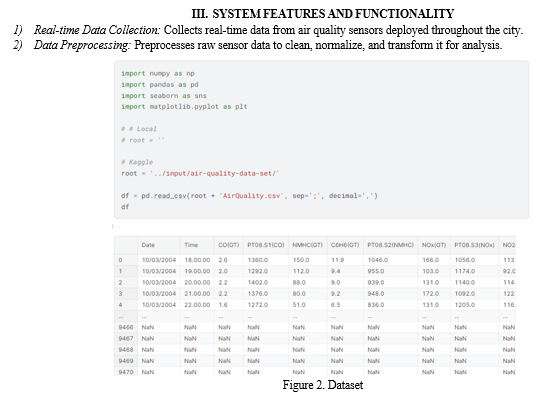Click the 'Date' column header
Screen dimensions: 552x409
click(x=148, y=245)
